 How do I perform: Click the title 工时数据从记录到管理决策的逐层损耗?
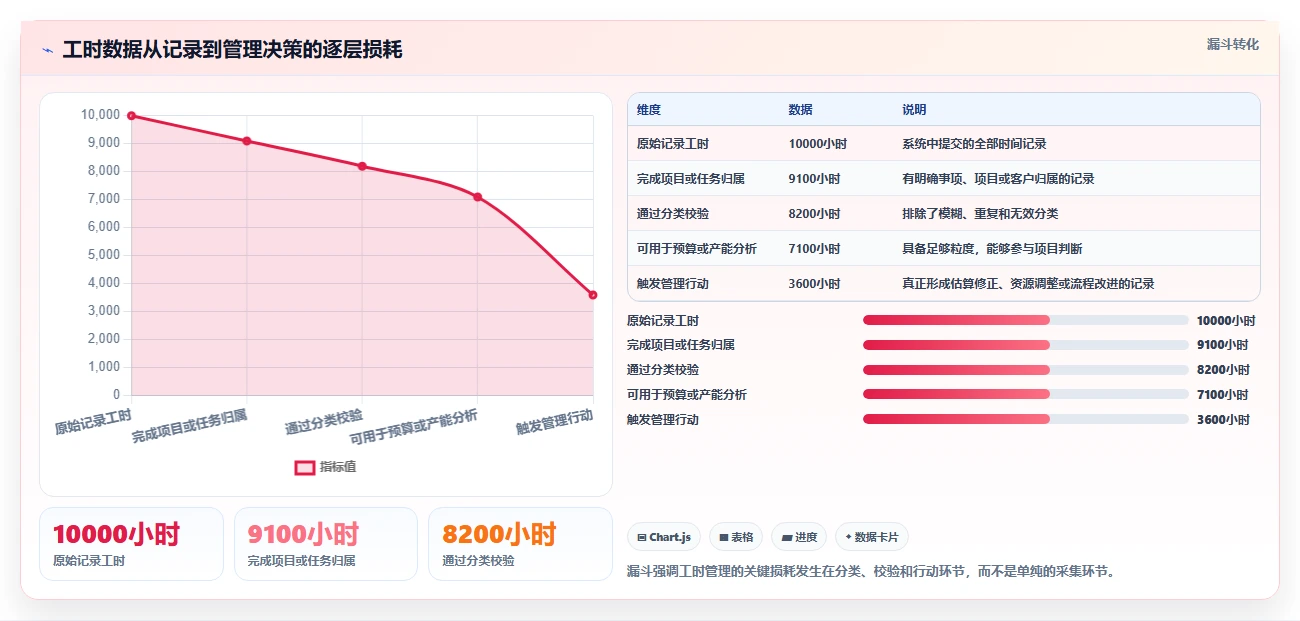click(232, 50)
